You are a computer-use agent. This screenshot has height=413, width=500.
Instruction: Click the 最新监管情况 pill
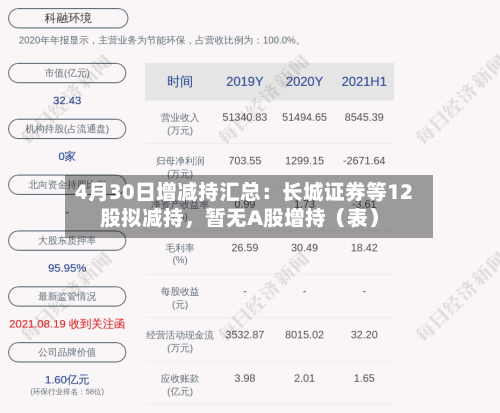67,296
